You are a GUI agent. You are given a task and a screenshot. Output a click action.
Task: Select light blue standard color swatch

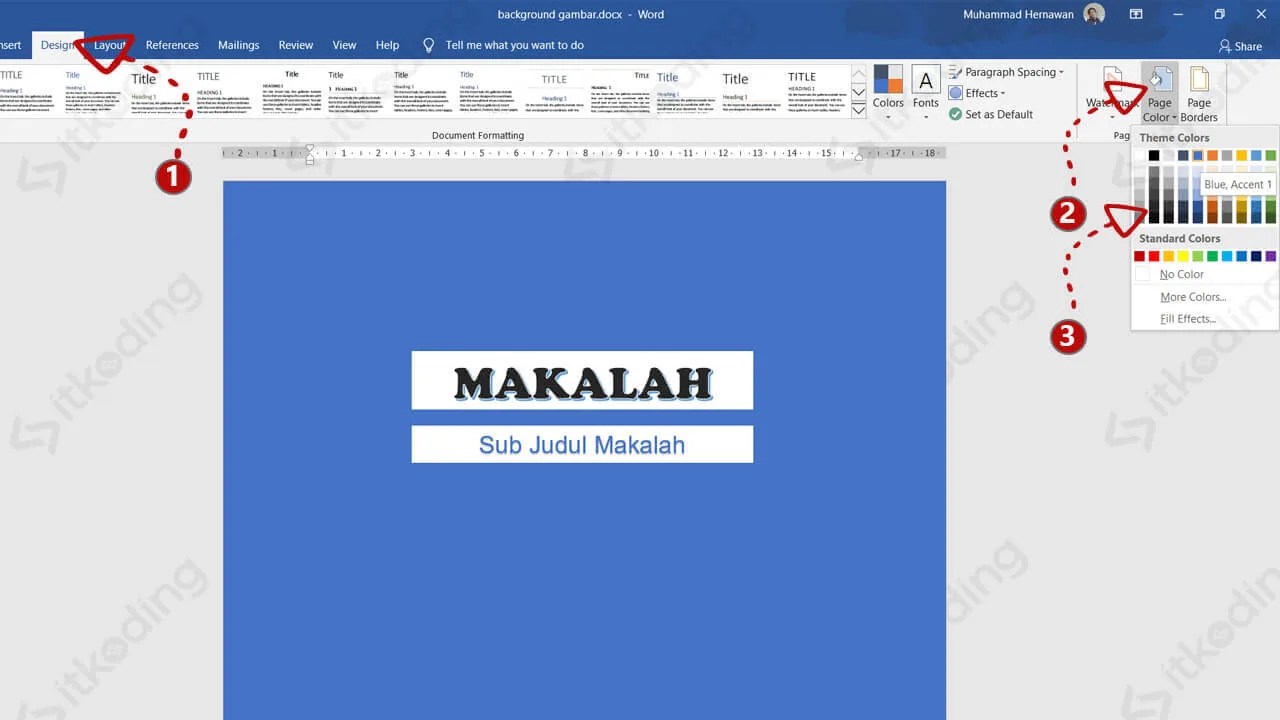[x=1227, y=256]
